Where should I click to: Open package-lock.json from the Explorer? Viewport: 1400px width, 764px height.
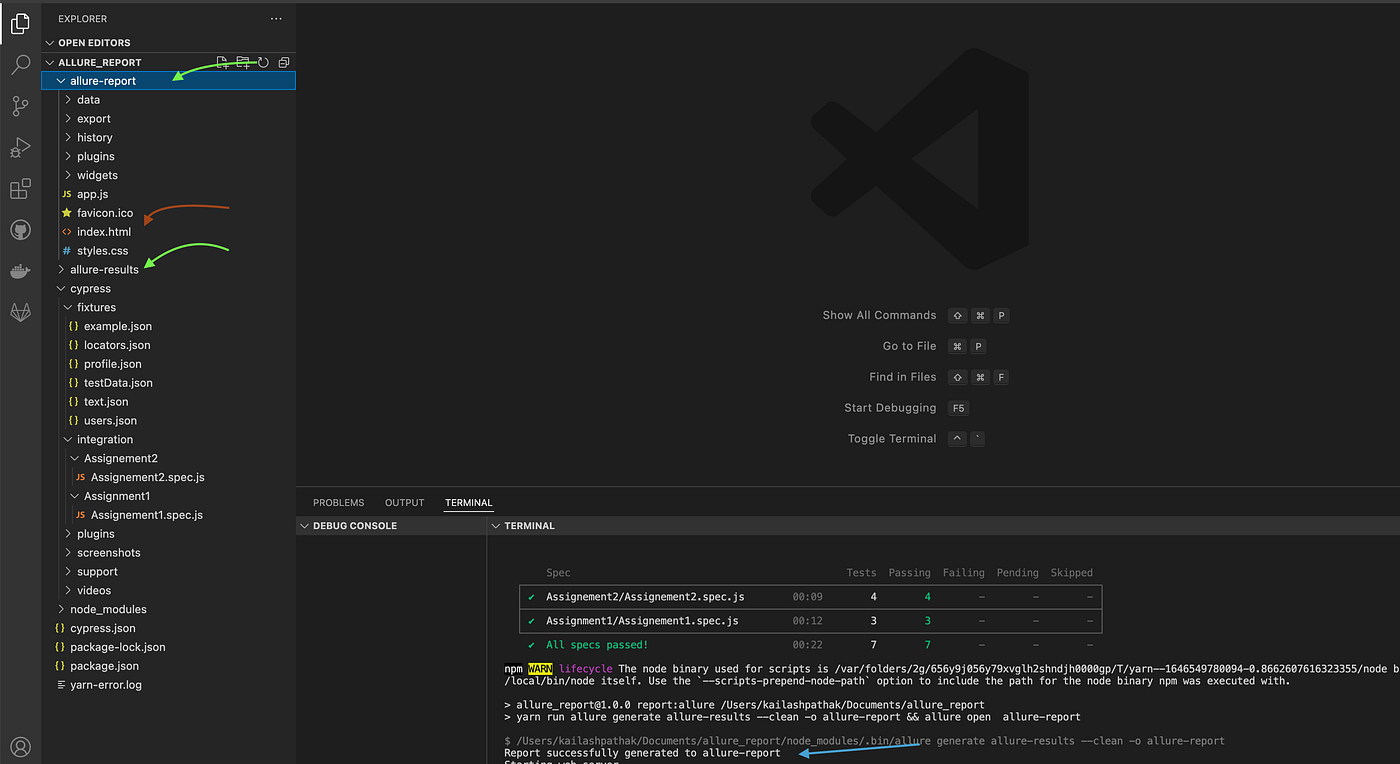[x=168, y=647]
